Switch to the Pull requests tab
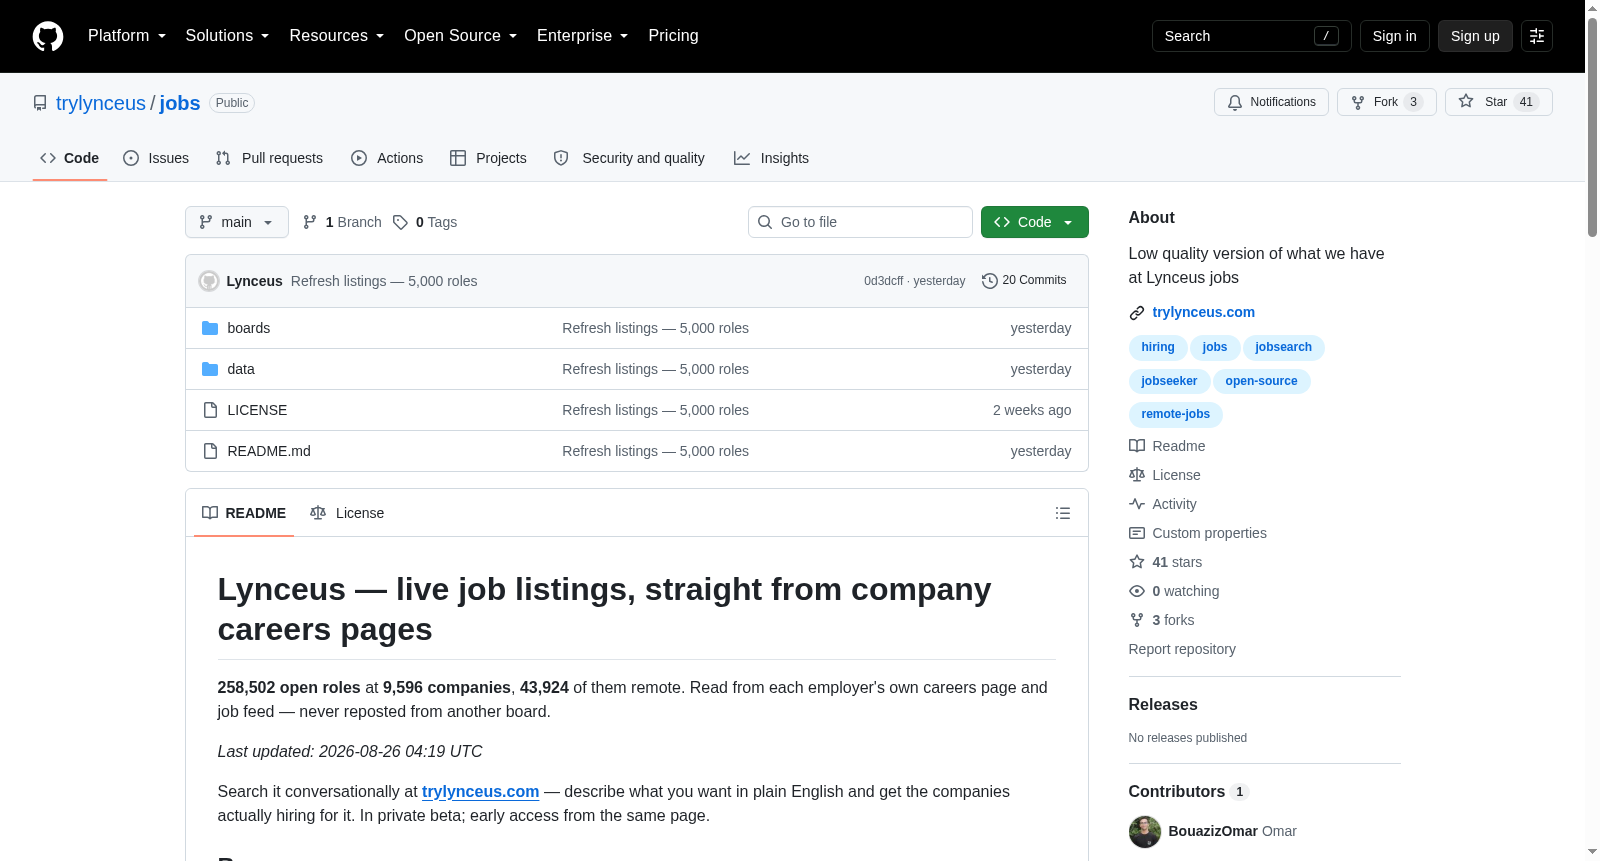Screen dimensions: 1600x861 point(269,158)
